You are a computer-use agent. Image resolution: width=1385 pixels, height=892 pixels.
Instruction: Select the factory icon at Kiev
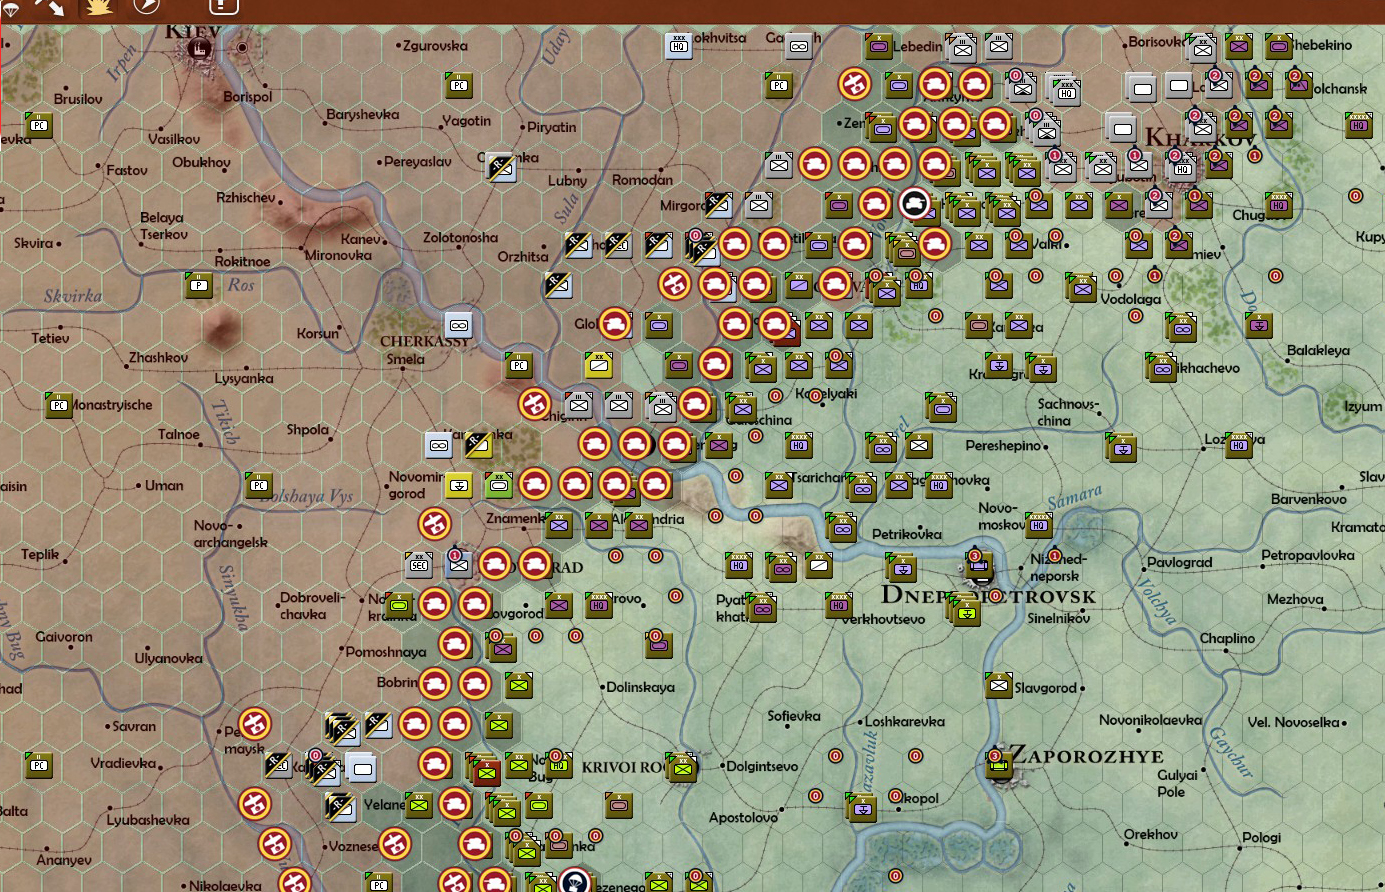[201, 46]
